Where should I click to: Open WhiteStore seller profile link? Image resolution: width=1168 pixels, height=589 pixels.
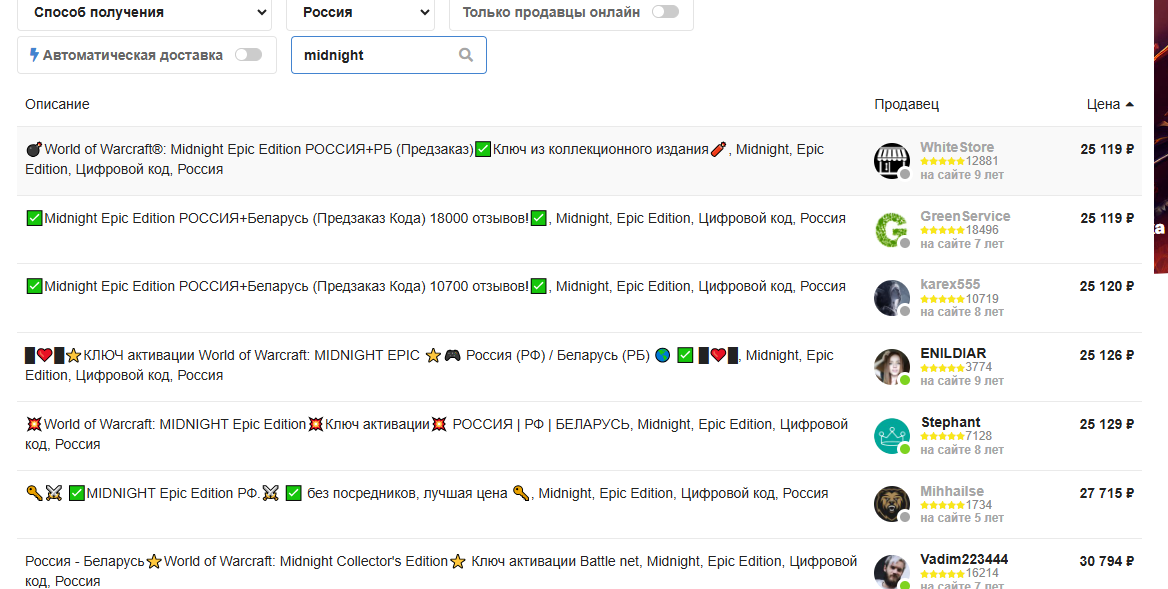[x=956, y=147]
